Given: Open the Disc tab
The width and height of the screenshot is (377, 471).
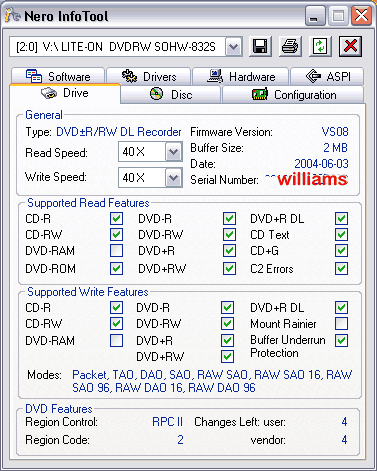Looking at the screenshot, I should point(171,95).
